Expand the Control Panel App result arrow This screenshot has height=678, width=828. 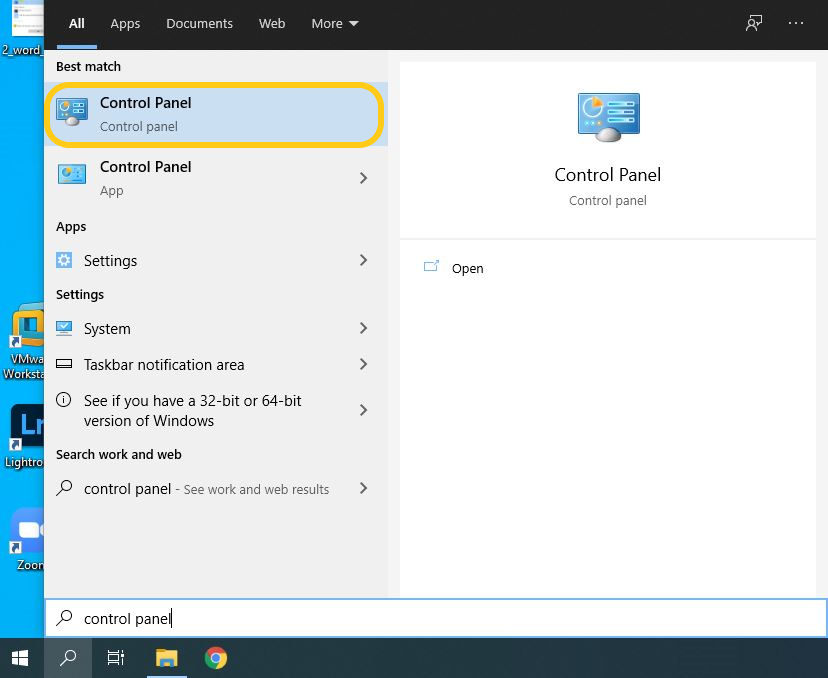363,178
